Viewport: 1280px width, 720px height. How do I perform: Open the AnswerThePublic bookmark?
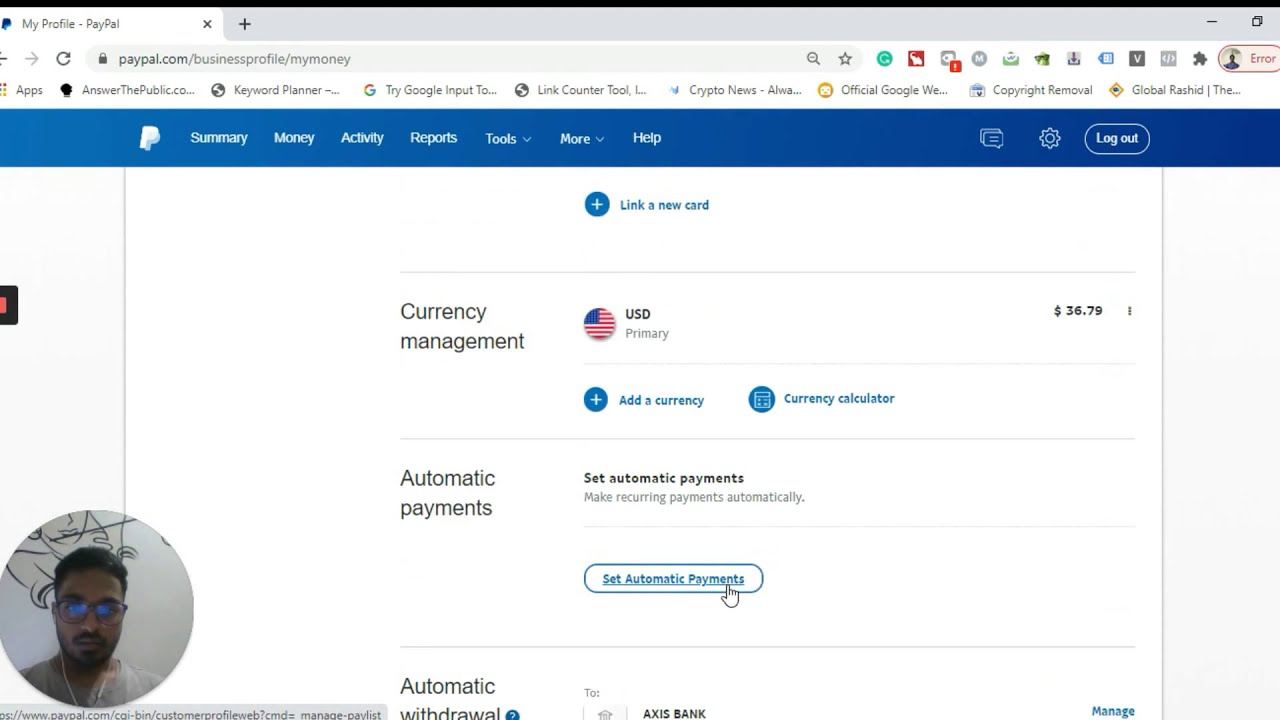[x=127, y=90]
